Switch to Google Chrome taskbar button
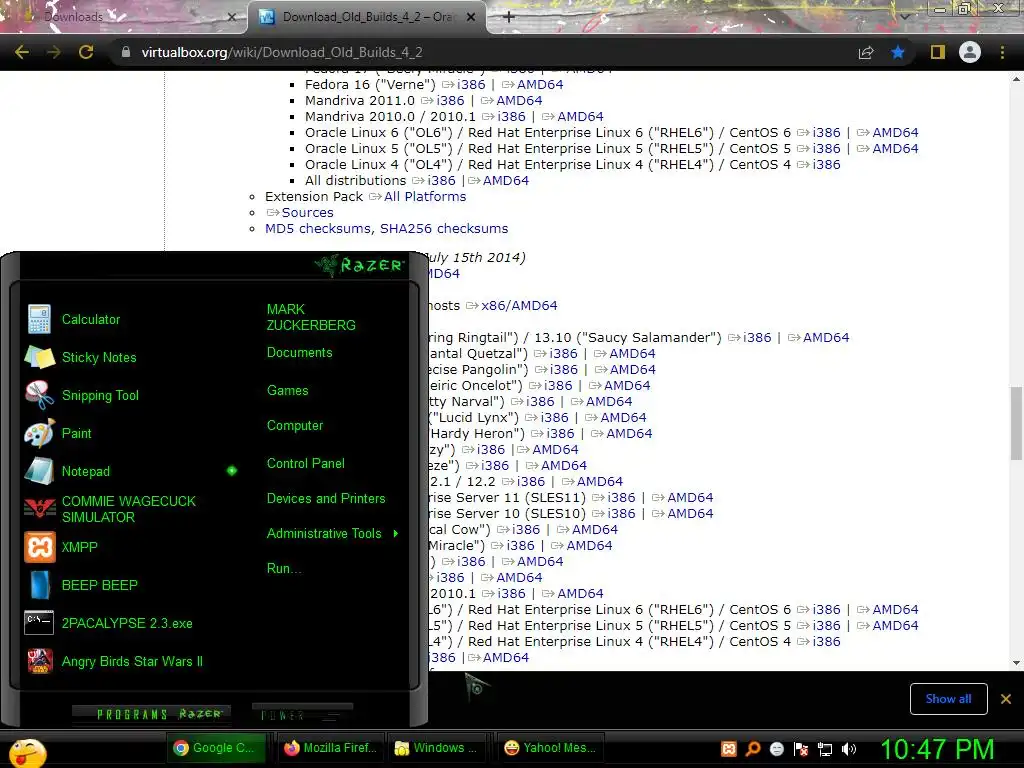1024x768 pixels. [x=218, y=748]
